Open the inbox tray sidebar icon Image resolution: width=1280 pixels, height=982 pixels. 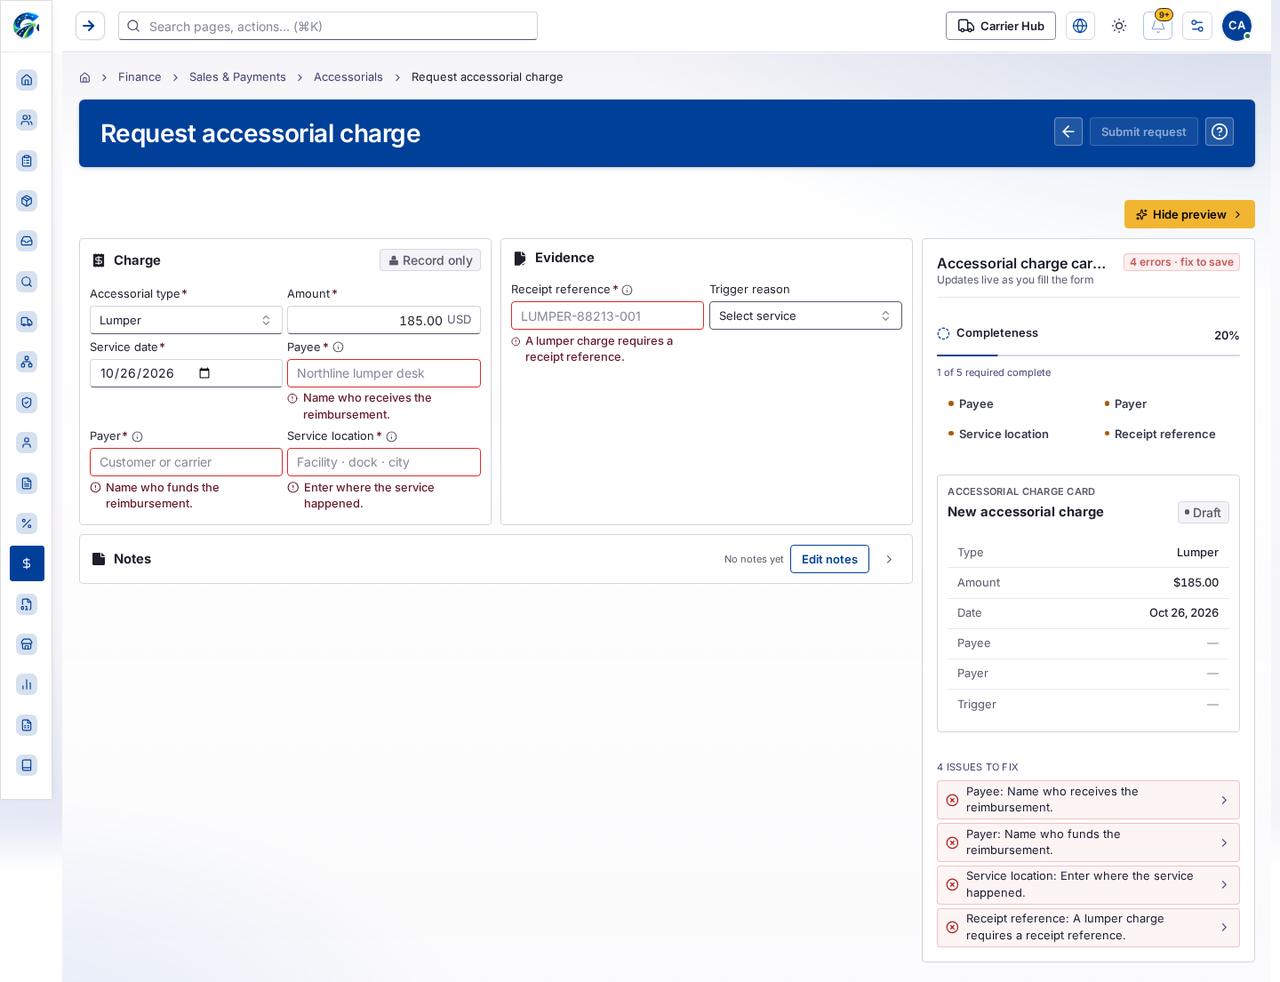tap(27, 241)
